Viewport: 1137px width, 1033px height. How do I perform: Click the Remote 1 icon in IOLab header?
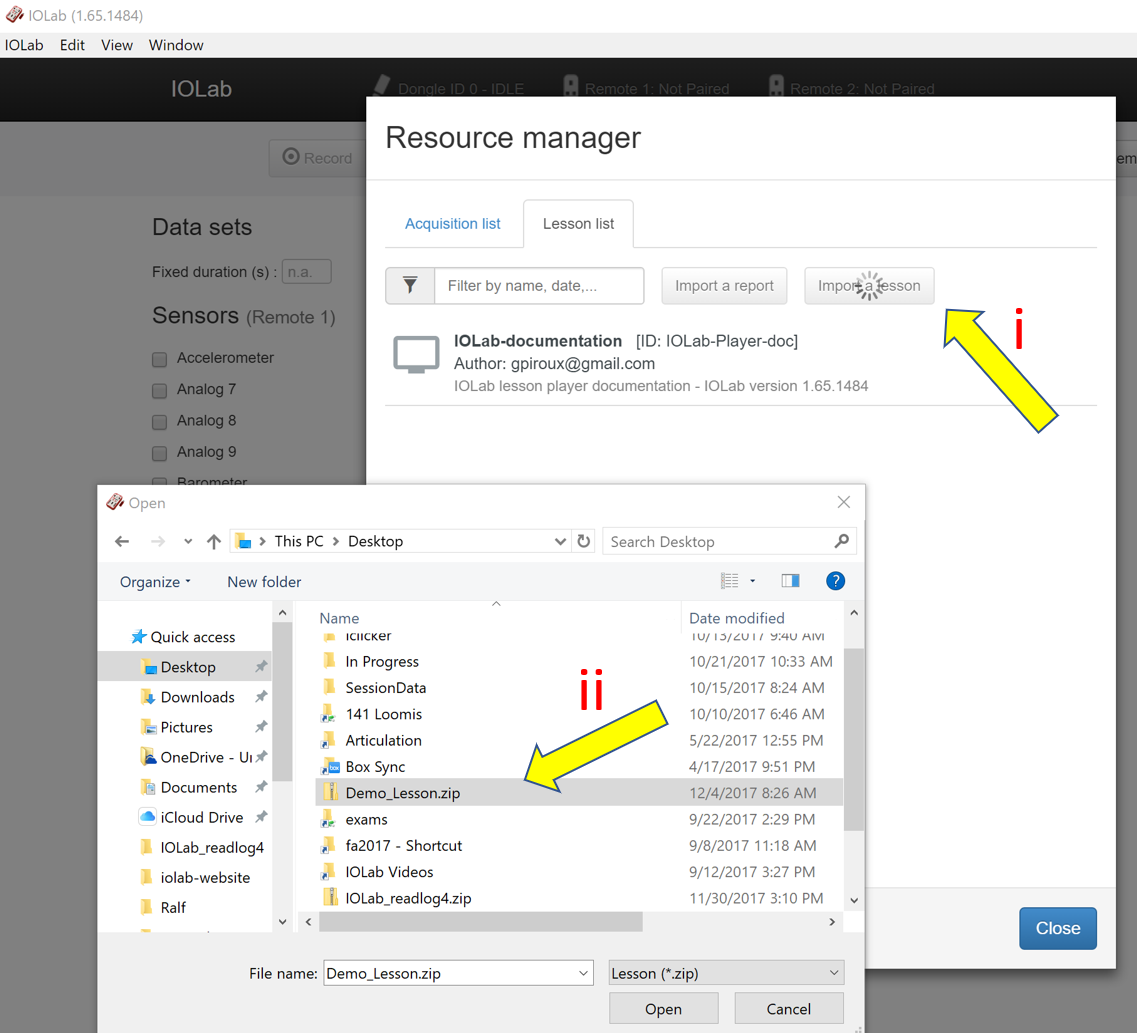571,86
